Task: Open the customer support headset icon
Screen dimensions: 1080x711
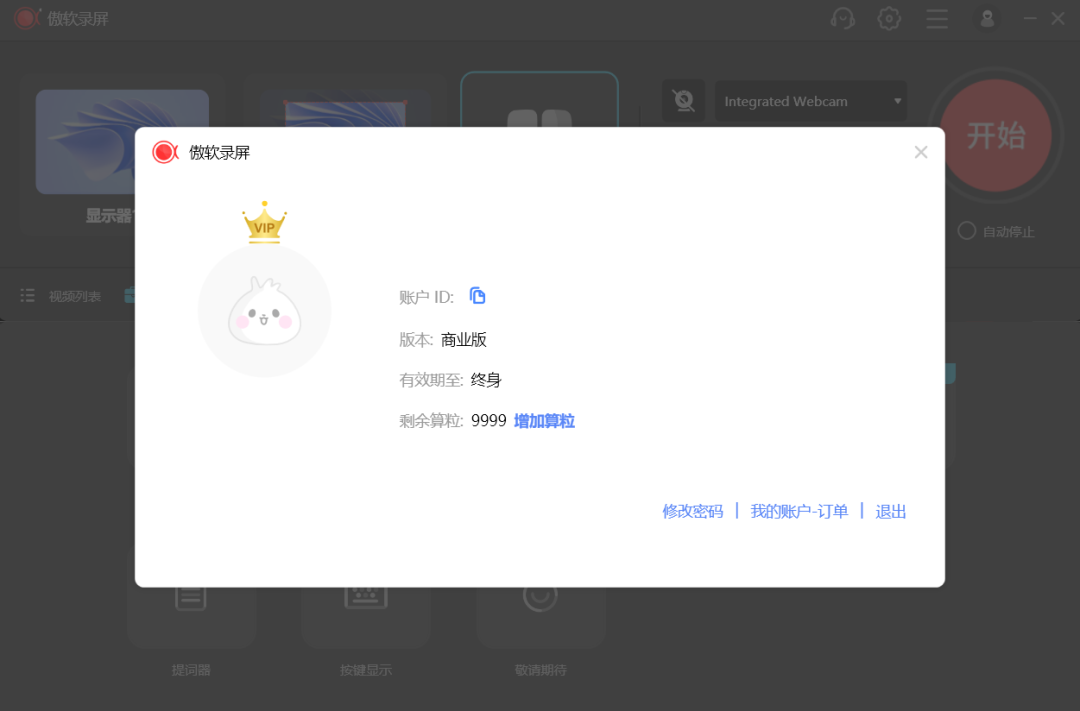Action: coord(842,19)
